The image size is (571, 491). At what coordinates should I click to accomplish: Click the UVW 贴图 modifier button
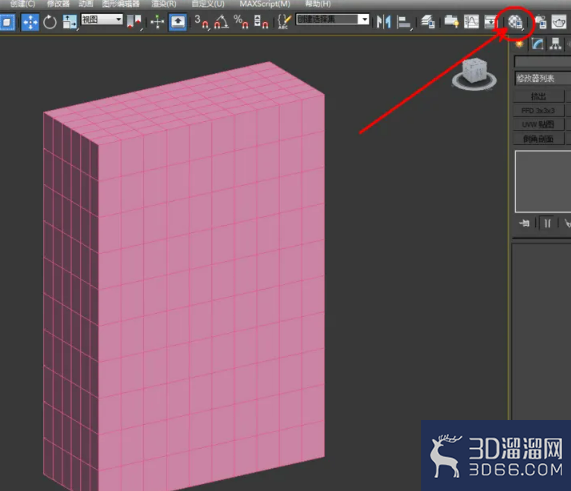point(539,125)
